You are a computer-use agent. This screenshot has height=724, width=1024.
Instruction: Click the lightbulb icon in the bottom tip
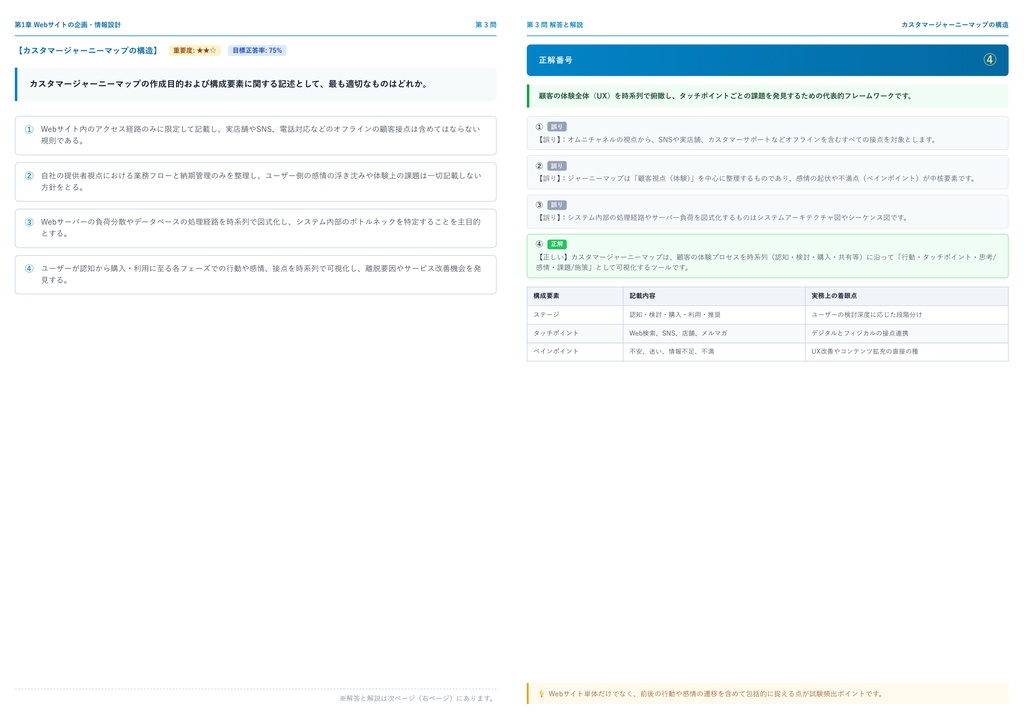click(541, 694)
